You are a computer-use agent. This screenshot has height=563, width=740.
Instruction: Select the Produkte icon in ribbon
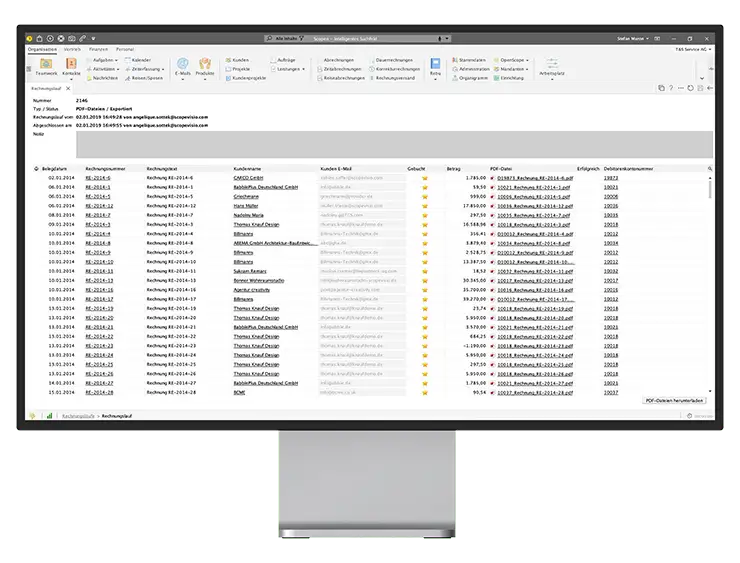click(205, 64)
